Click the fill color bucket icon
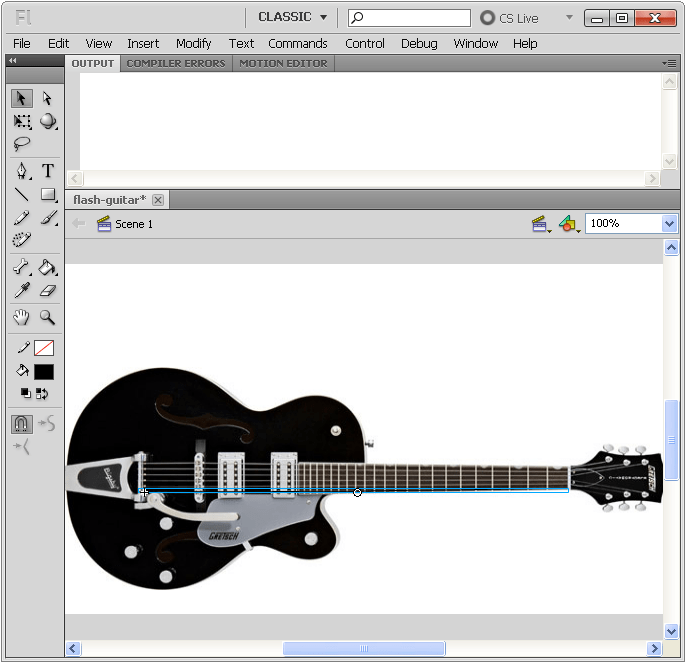This screenshot has height=663, width=687. [22, 371]
